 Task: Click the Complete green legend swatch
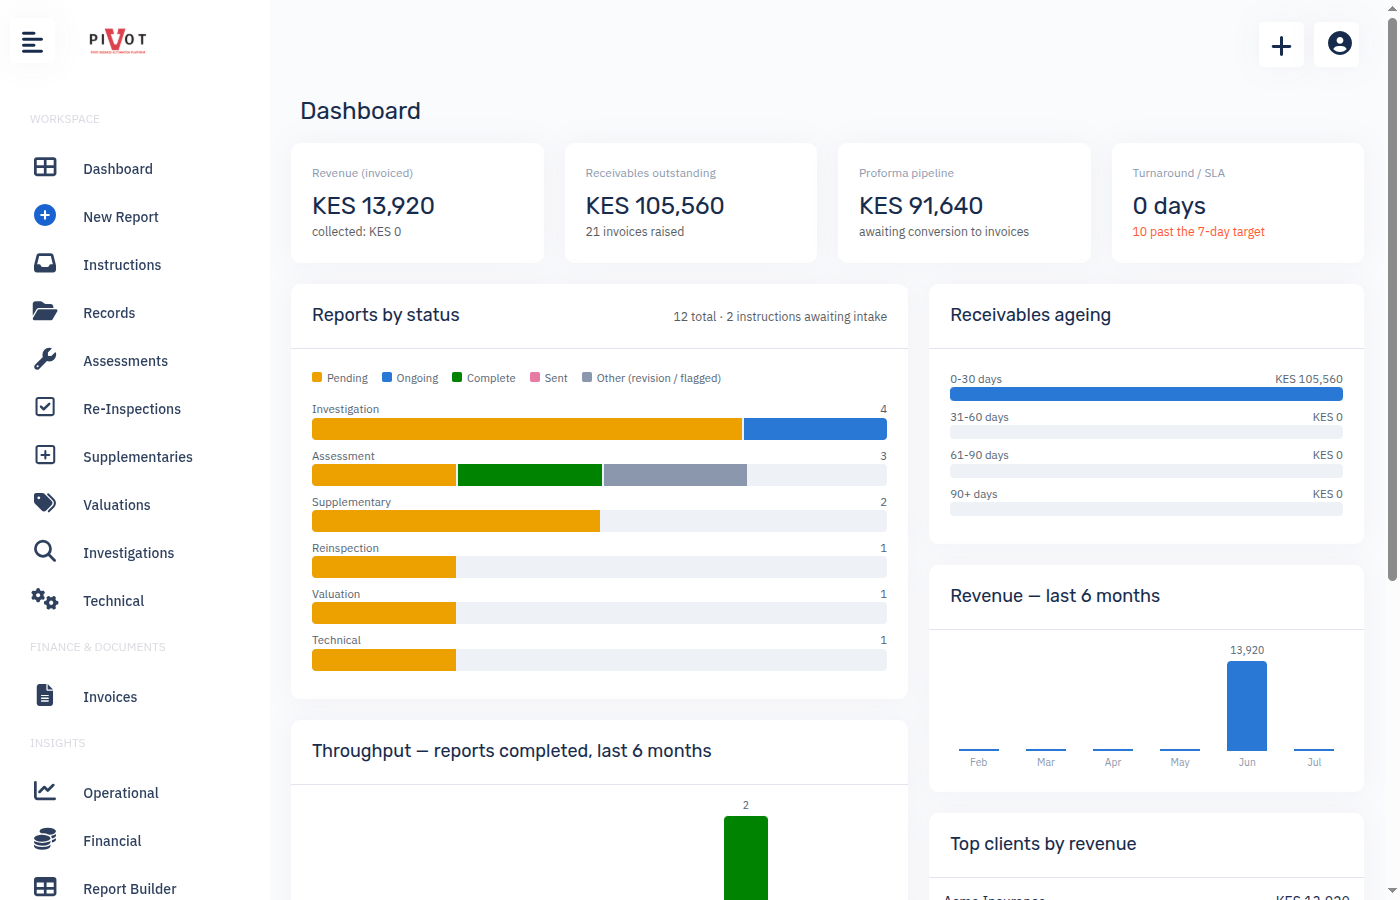click(457, 377)
